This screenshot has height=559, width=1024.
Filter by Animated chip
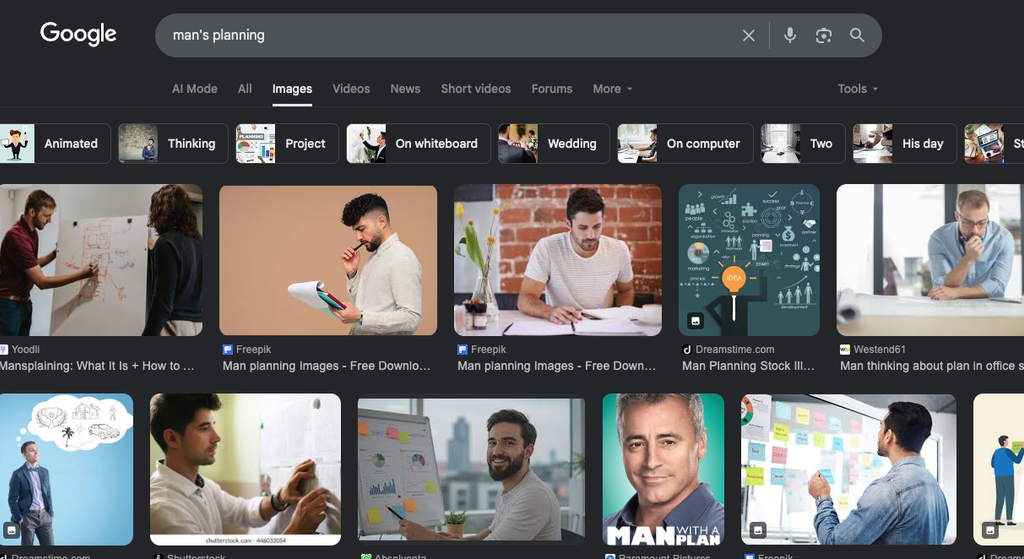pyautogui.click(x=55, y=144)
